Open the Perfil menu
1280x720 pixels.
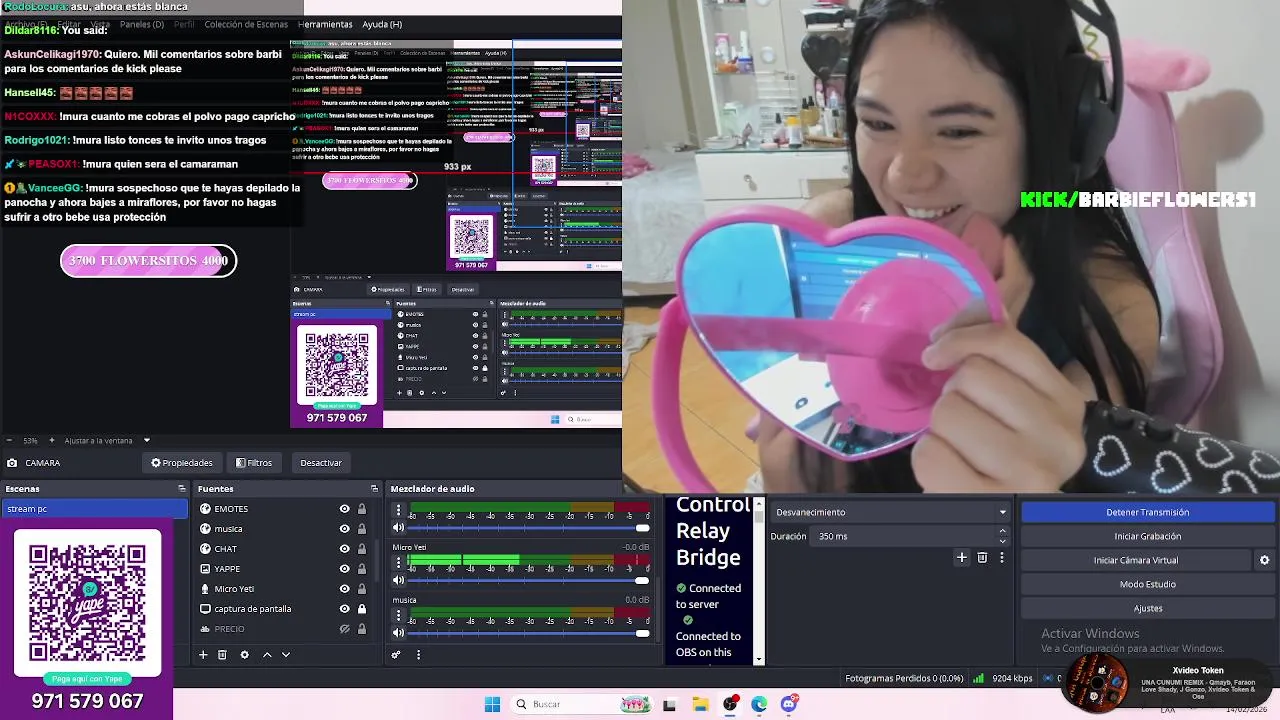tap(184, 24)
